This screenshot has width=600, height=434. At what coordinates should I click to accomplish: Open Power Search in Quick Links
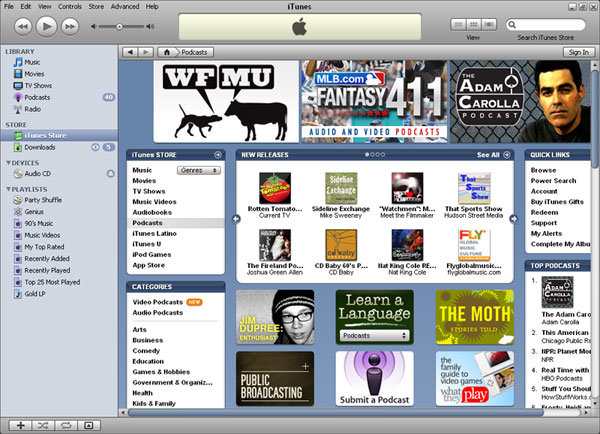[553, 181]
